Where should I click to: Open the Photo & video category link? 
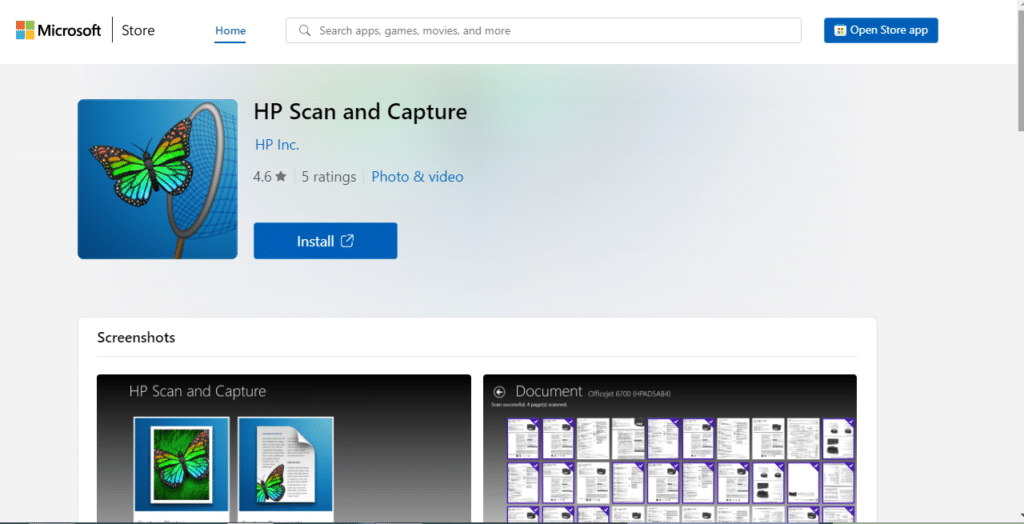point(417,176)
